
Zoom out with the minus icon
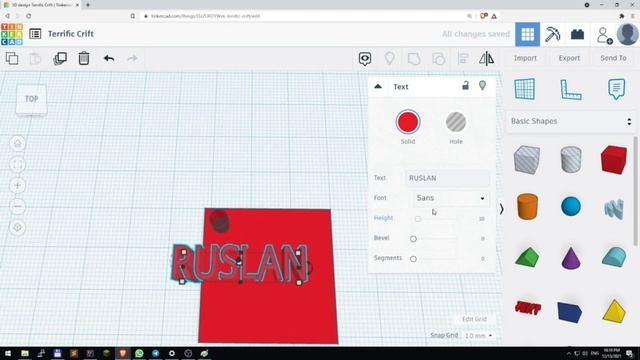click(x=18, y=207)
